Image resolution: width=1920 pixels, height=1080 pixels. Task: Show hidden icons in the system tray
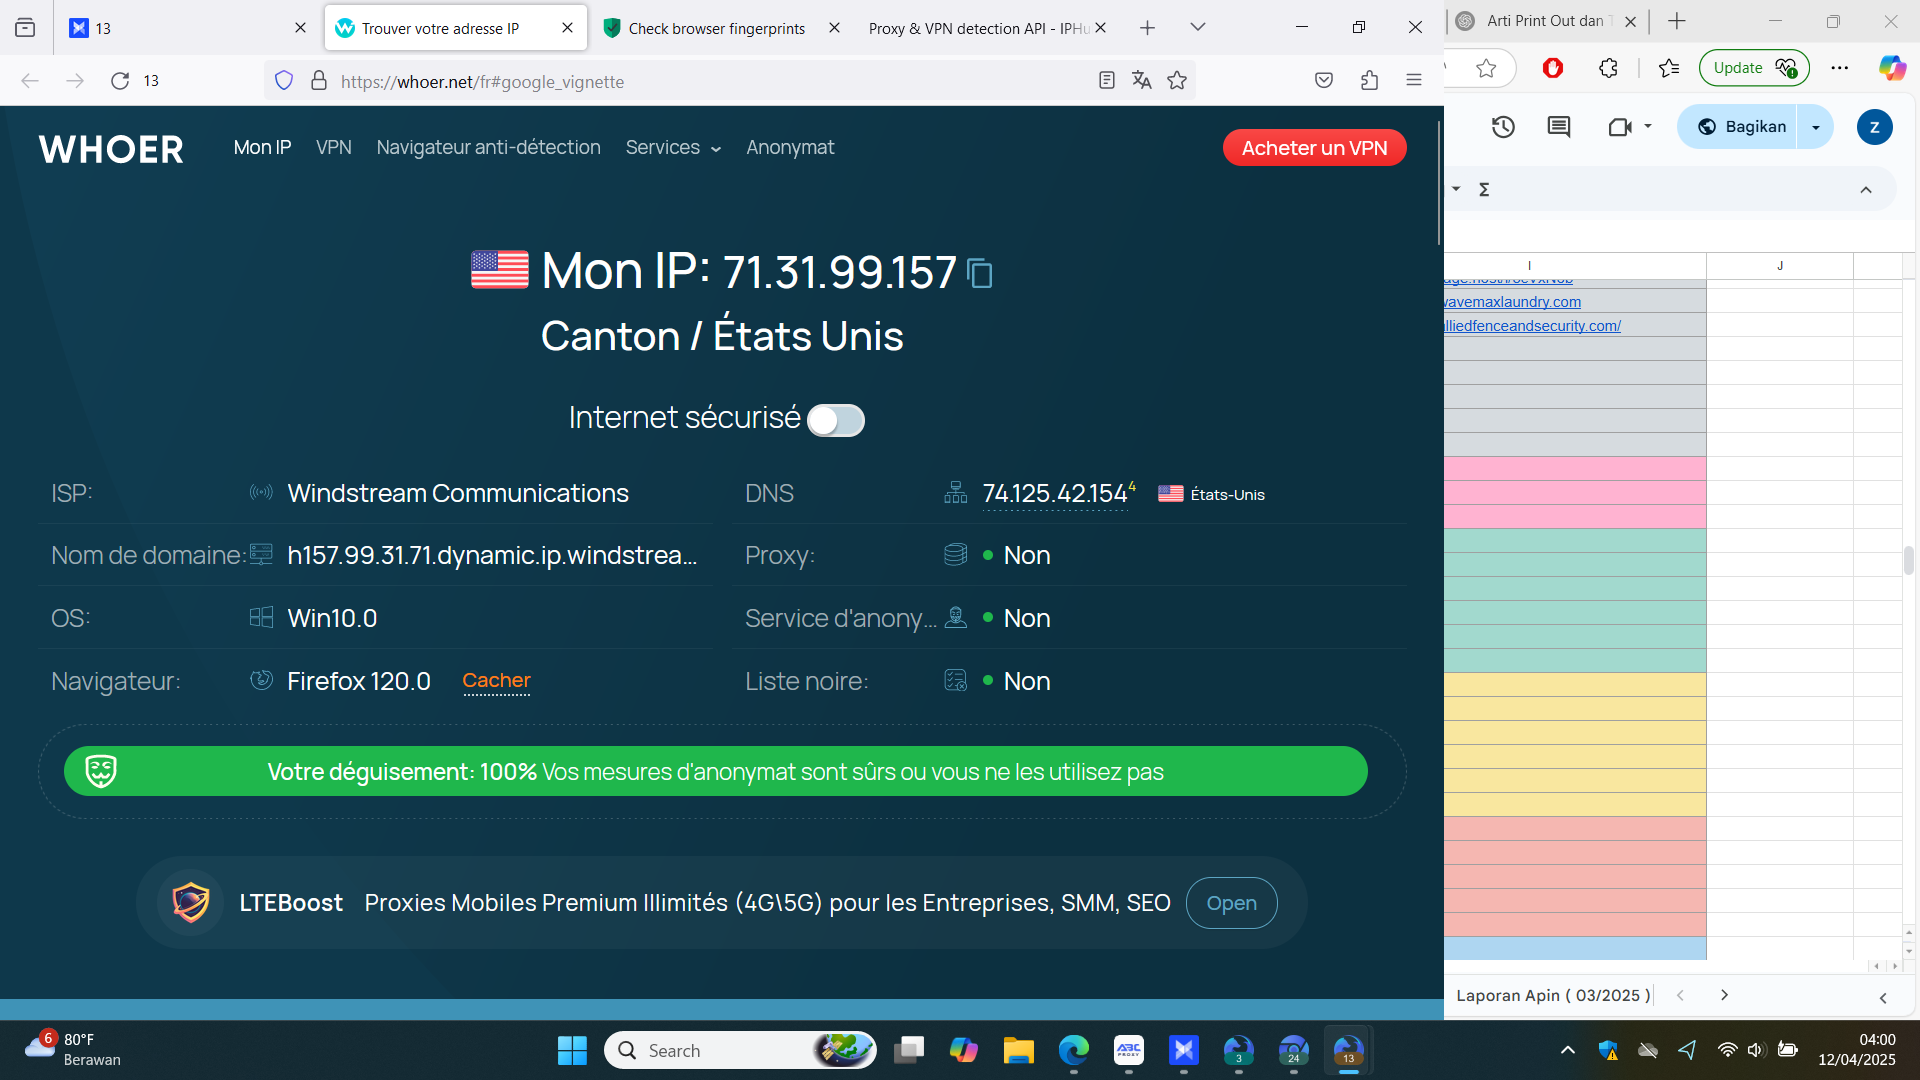1568,1050
